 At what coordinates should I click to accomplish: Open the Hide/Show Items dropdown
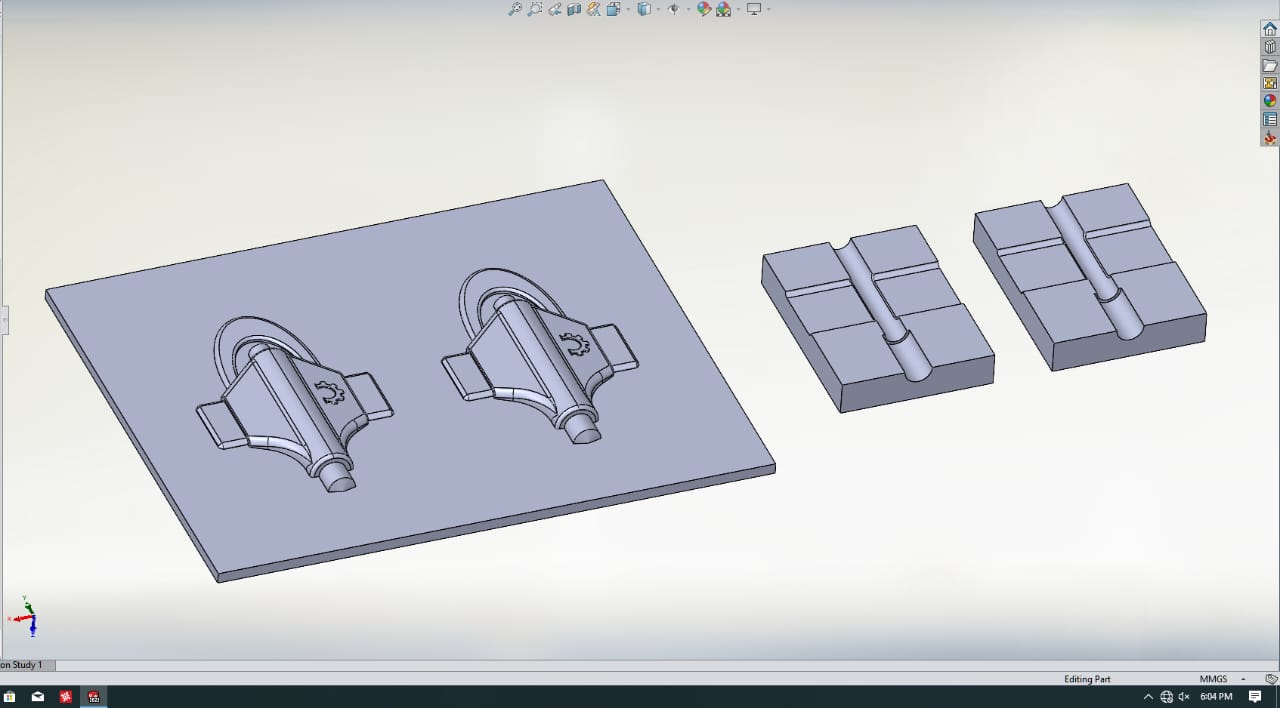point(688,10)
